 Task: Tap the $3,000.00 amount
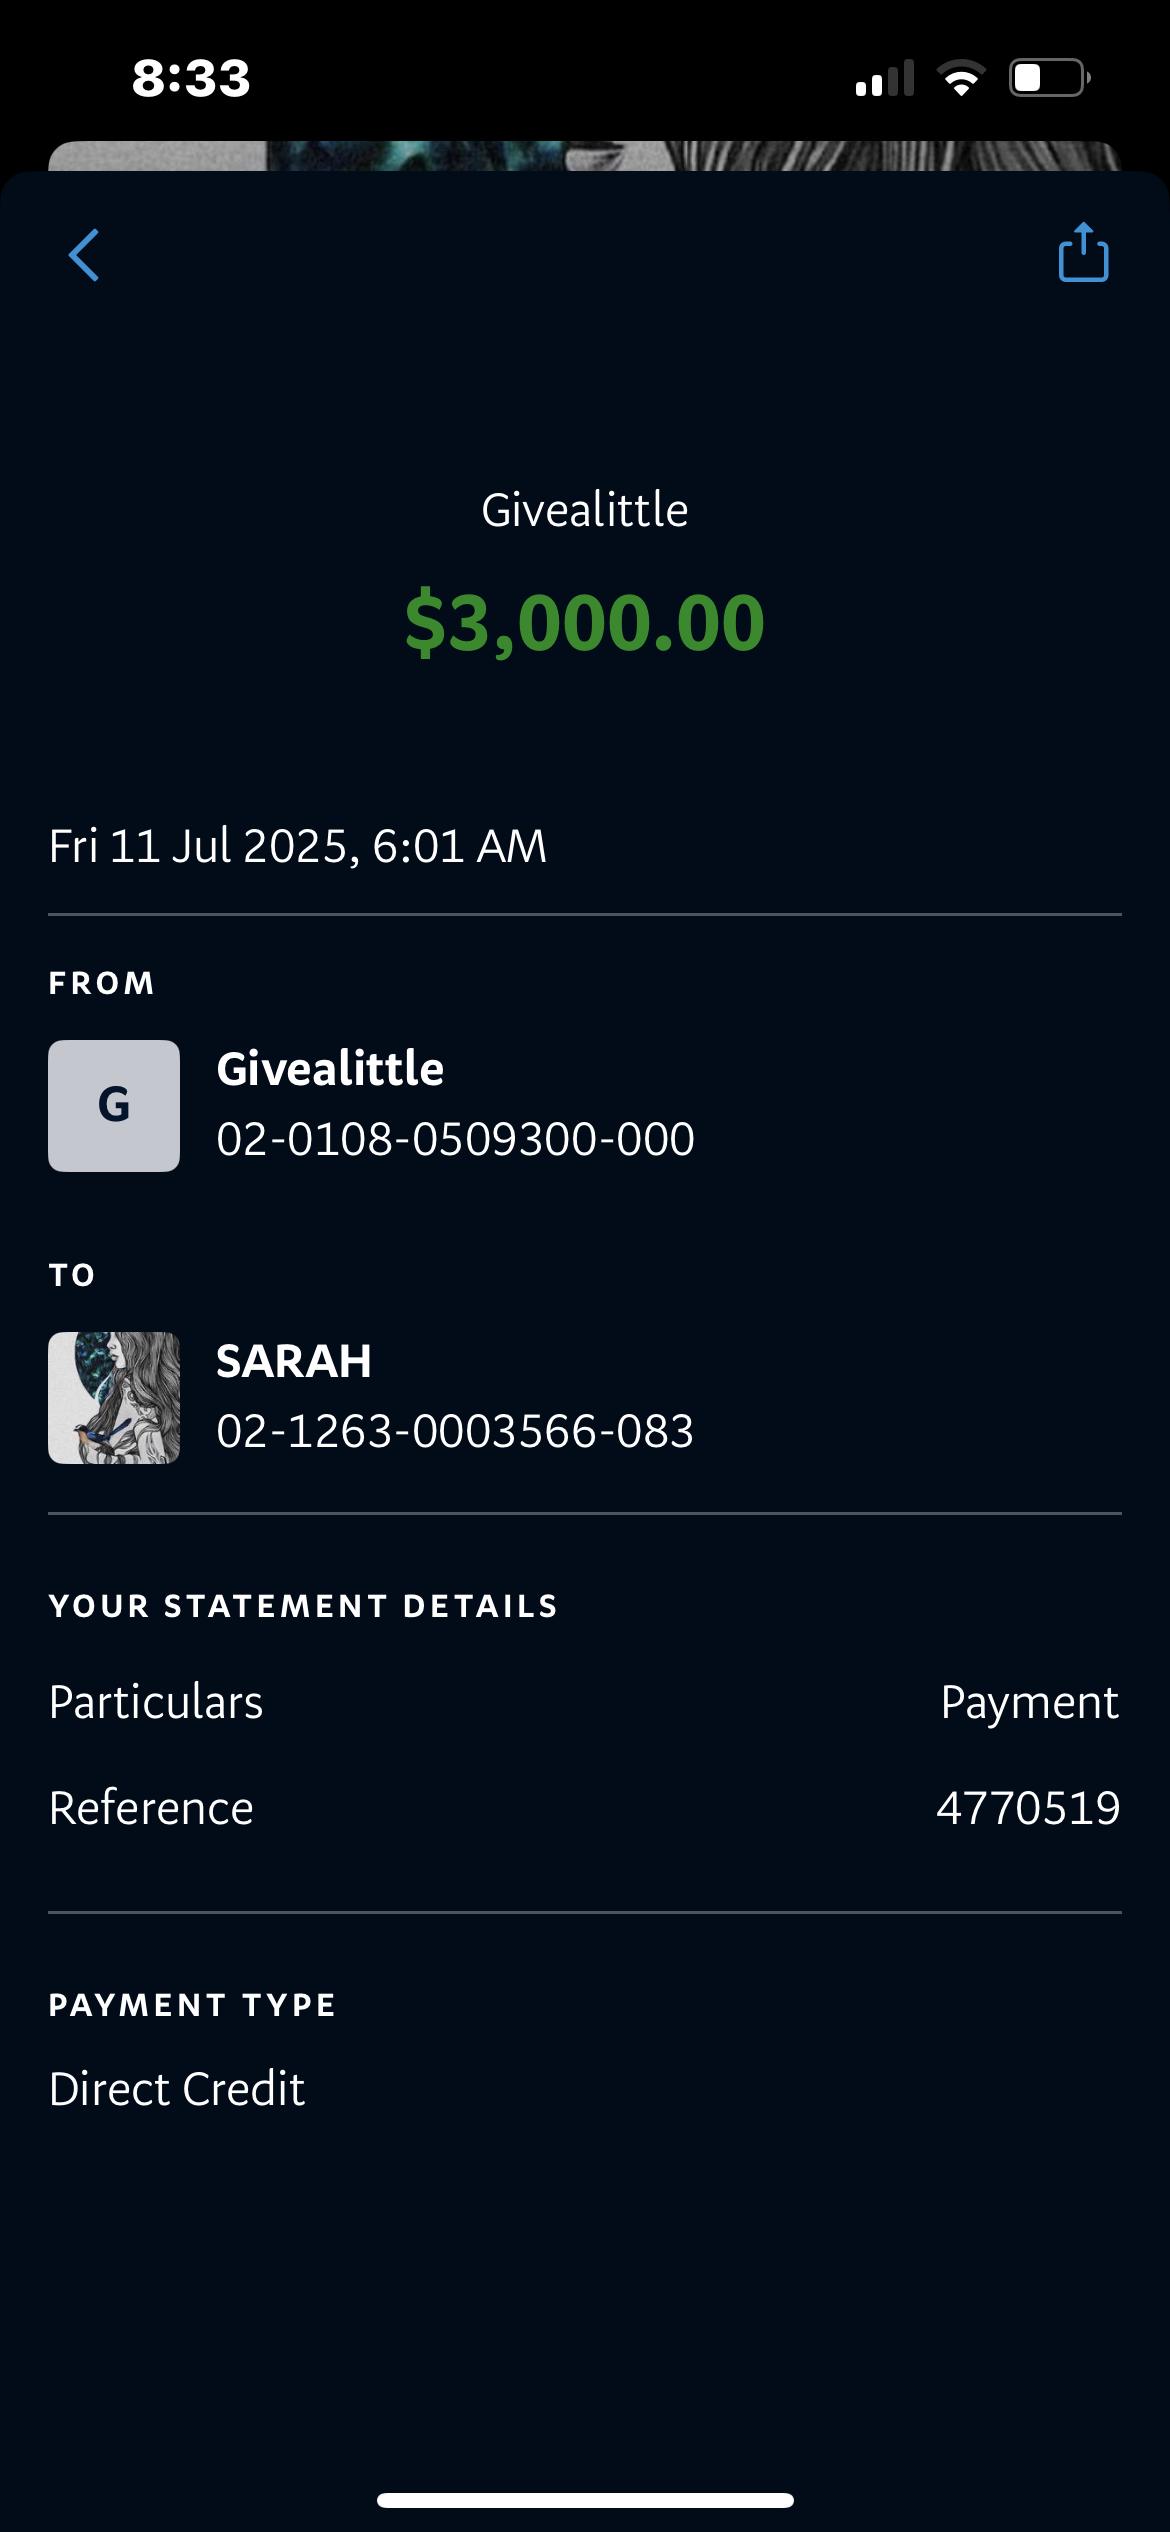(x=585, y=622)
